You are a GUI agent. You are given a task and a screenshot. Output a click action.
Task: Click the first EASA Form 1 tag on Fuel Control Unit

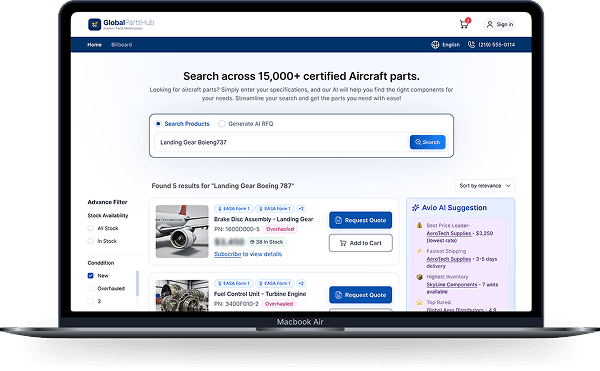pos(233,283)
